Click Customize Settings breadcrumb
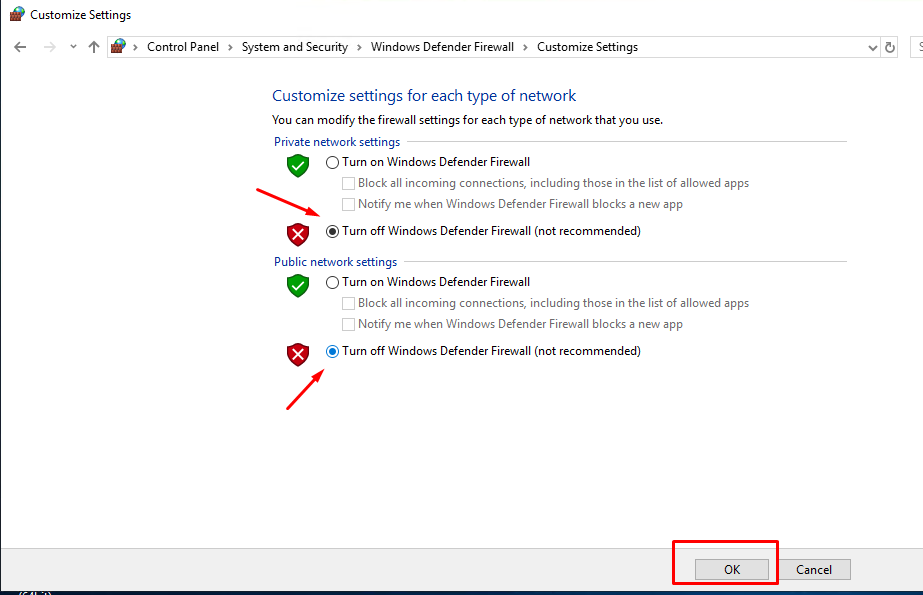 click(x=587, y=47)
